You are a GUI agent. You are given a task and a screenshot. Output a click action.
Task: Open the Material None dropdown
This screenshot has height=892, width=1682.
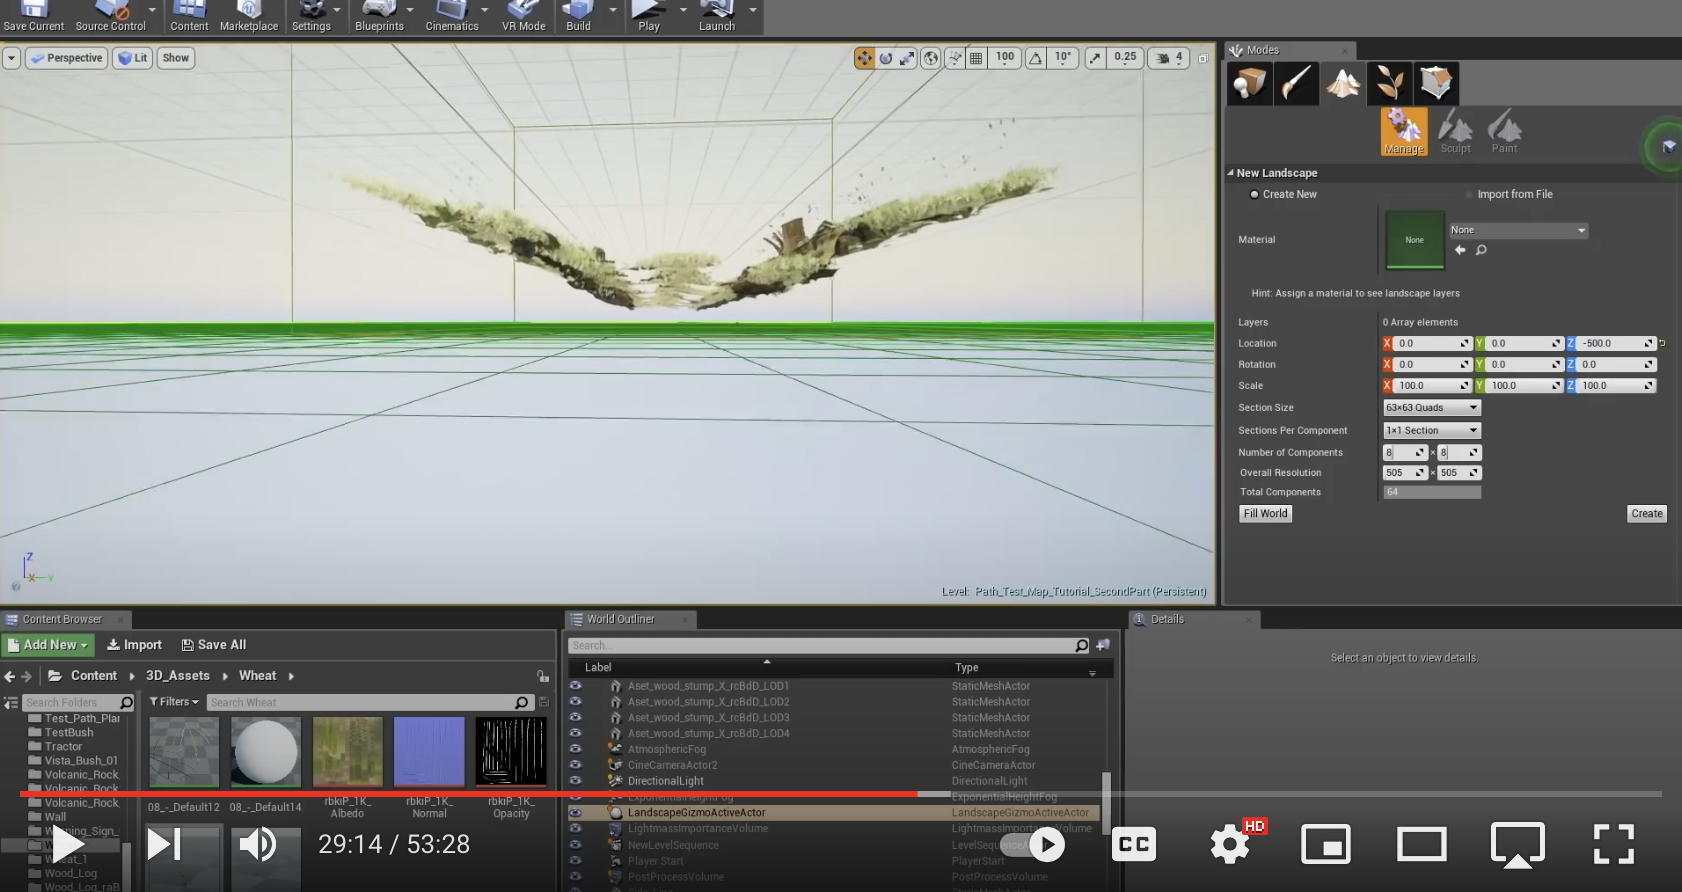pyautogui.click(x=1518, y=231)
